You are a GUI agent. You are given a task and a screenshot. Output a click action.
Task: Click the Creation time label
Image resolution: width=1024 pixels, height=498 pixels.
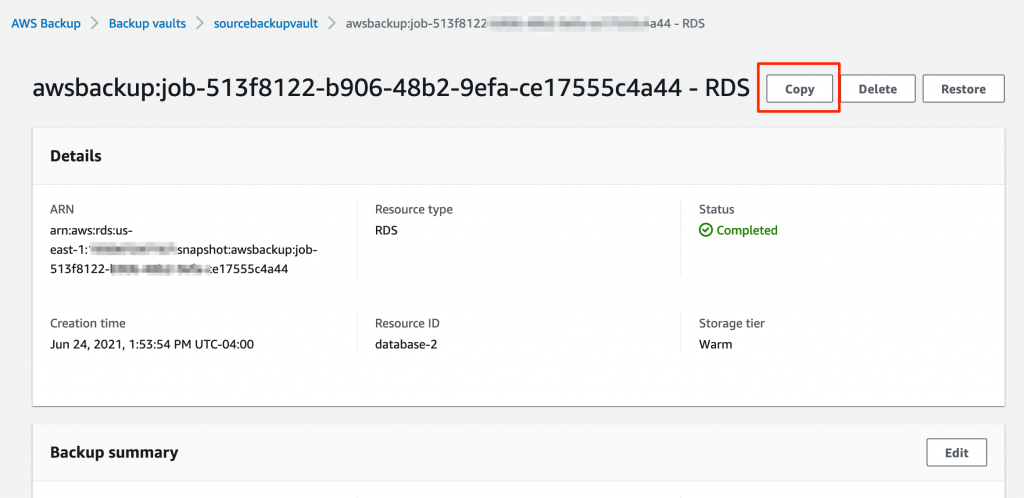pyautogui.click(x=88, y=323)
